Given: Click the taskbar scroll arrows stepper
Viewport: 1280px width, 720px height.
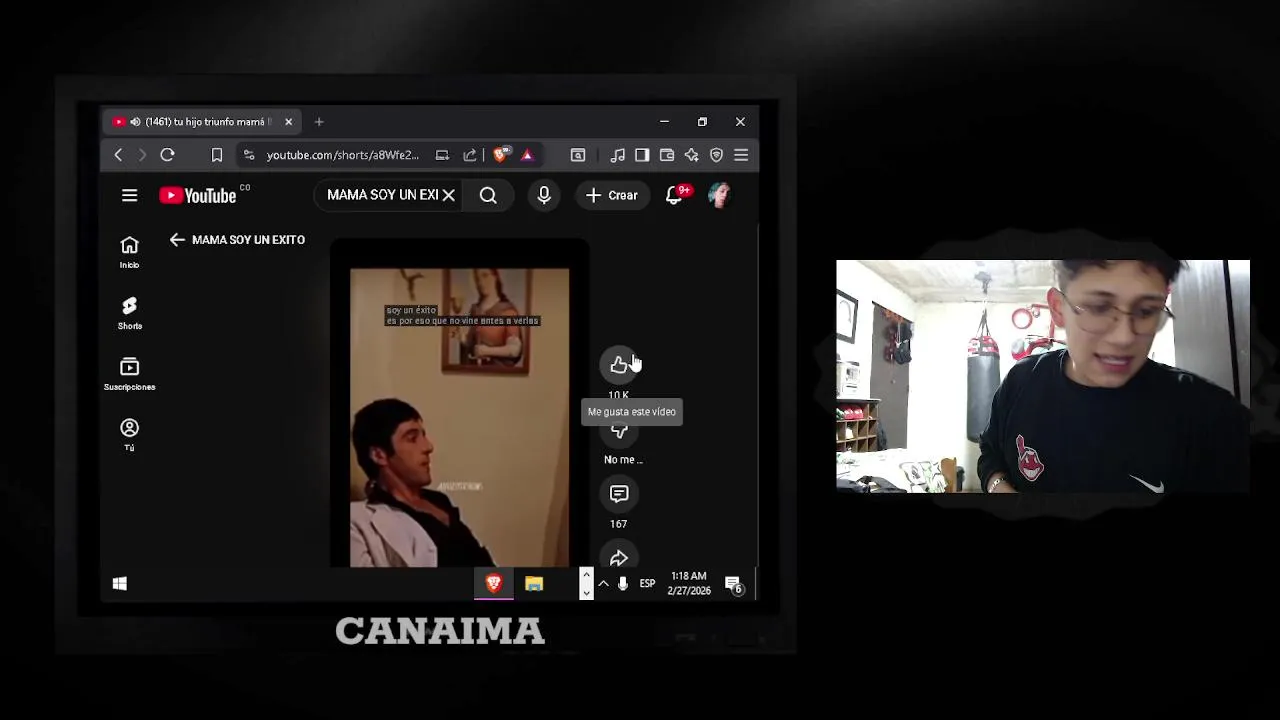Looking at the screenshot, I should click(586, 584).
